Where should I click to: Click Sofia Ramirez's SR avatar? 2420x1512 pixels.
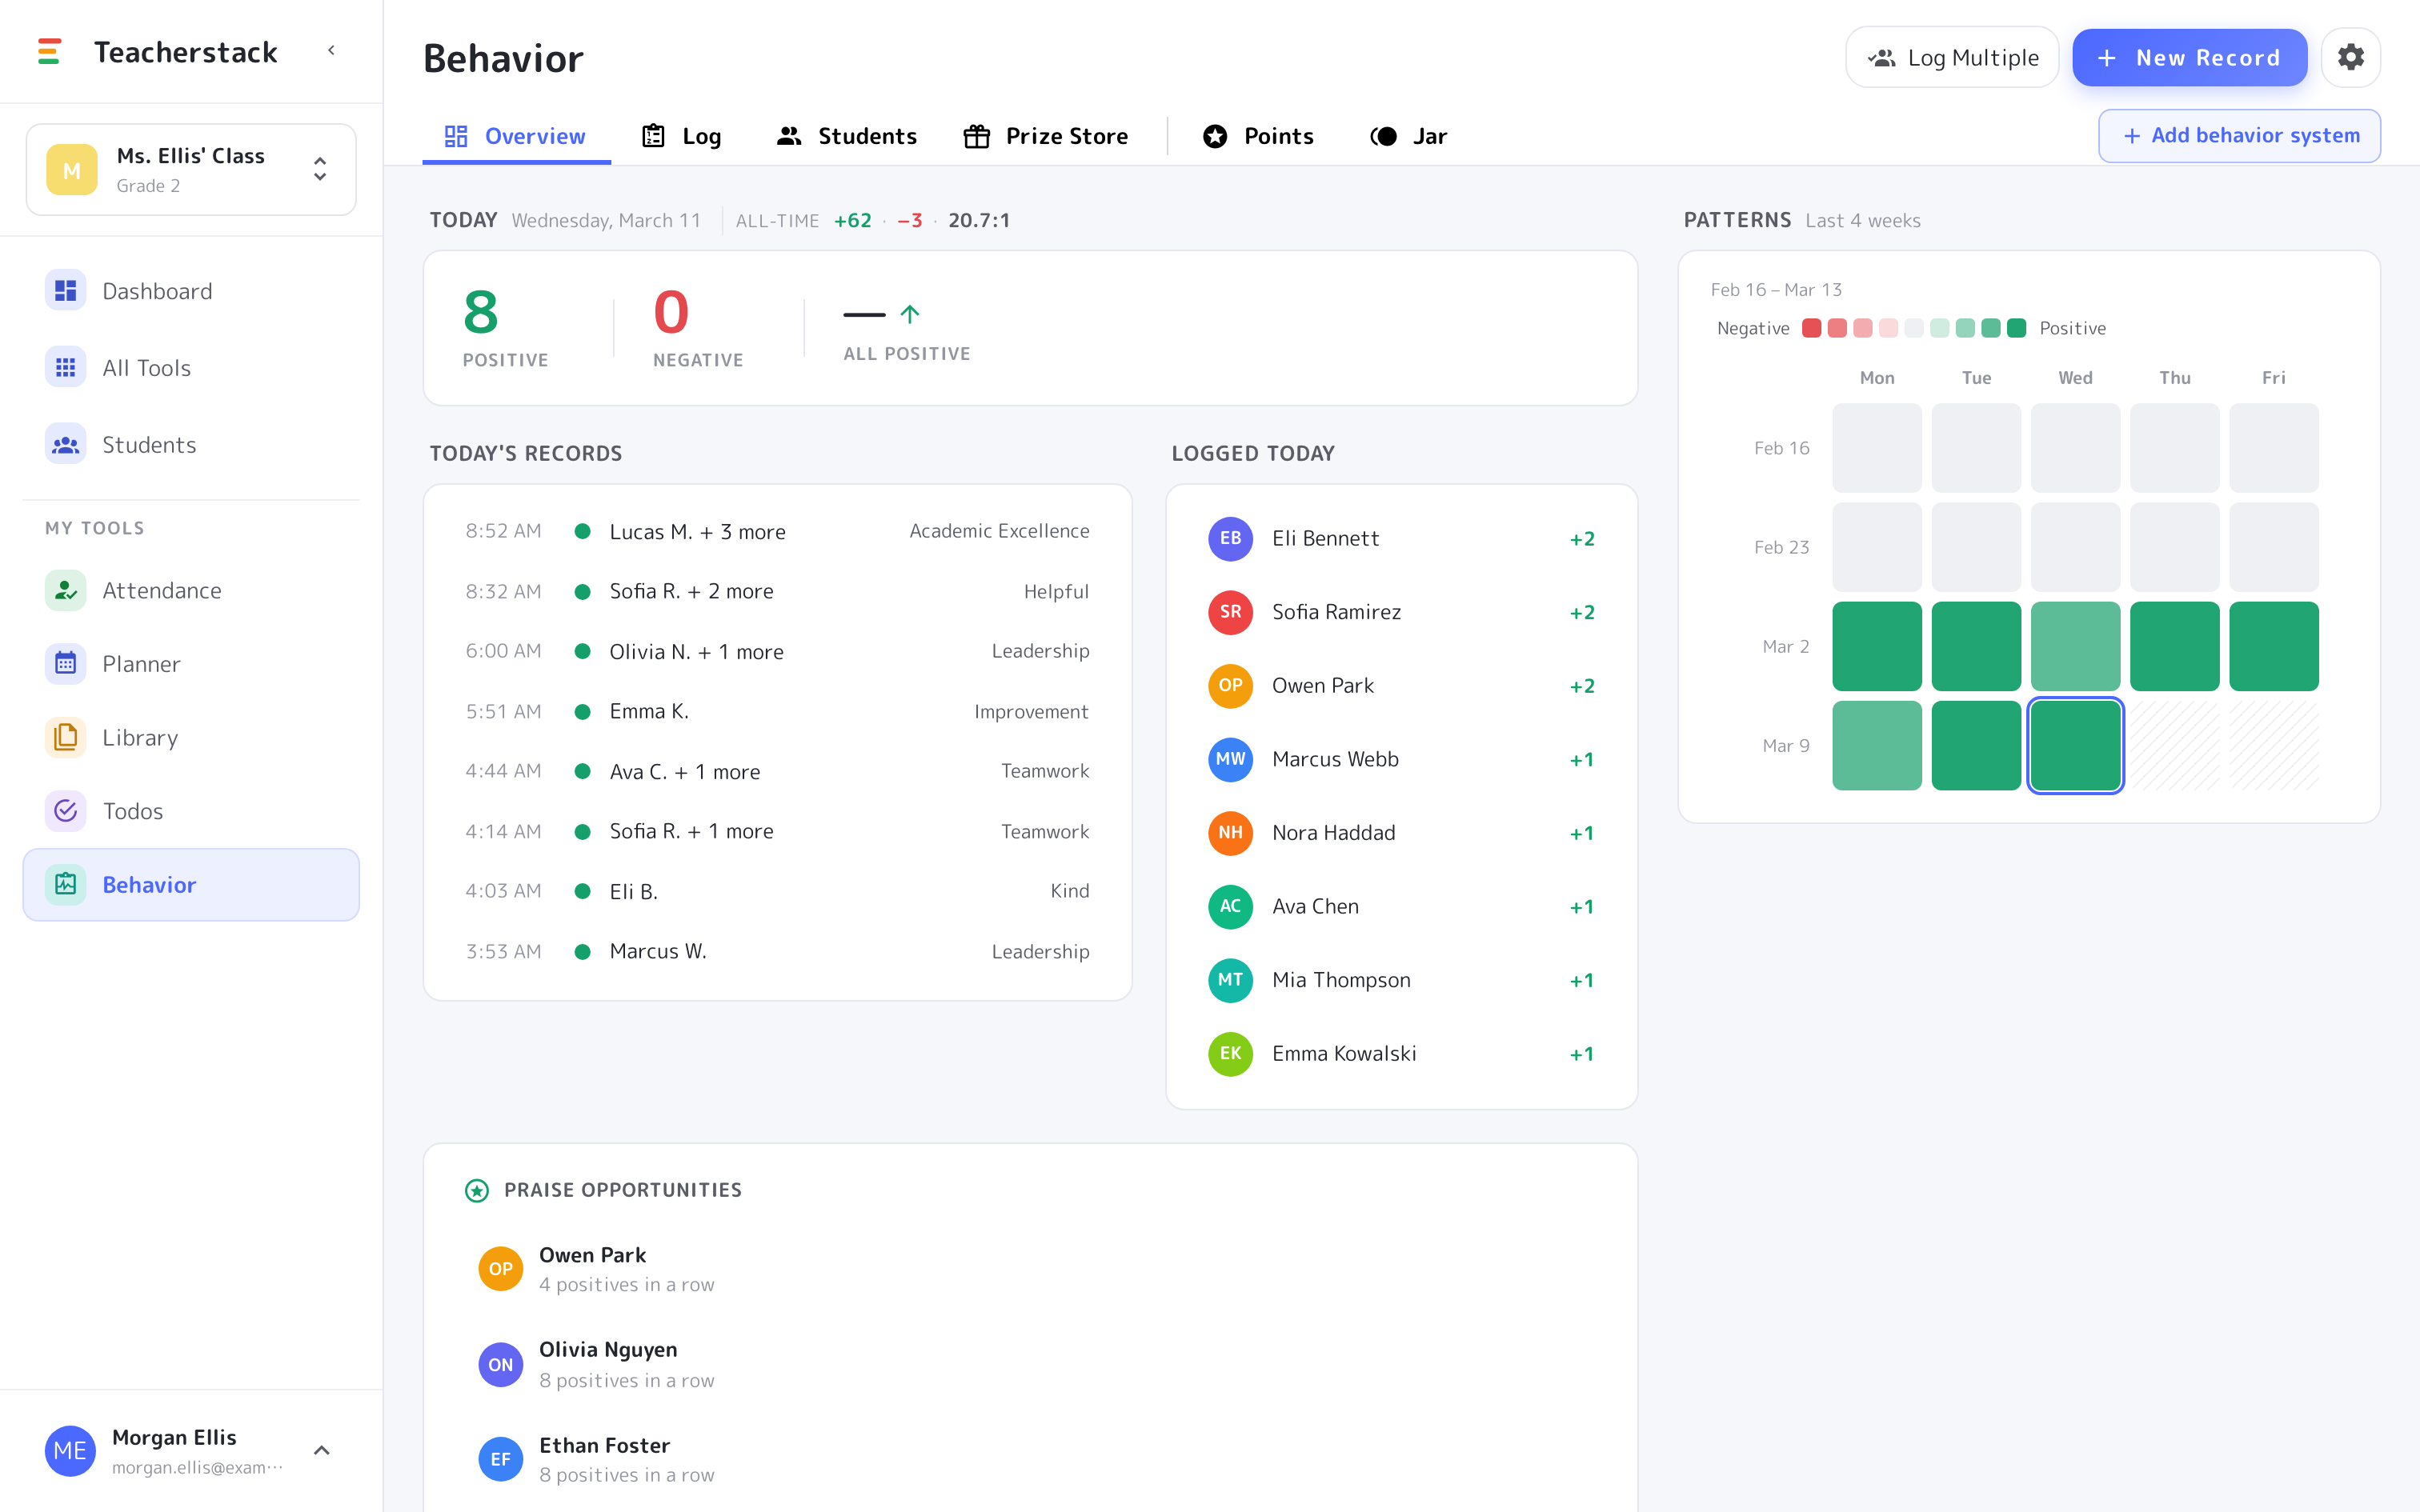[x=1230, y=612]
